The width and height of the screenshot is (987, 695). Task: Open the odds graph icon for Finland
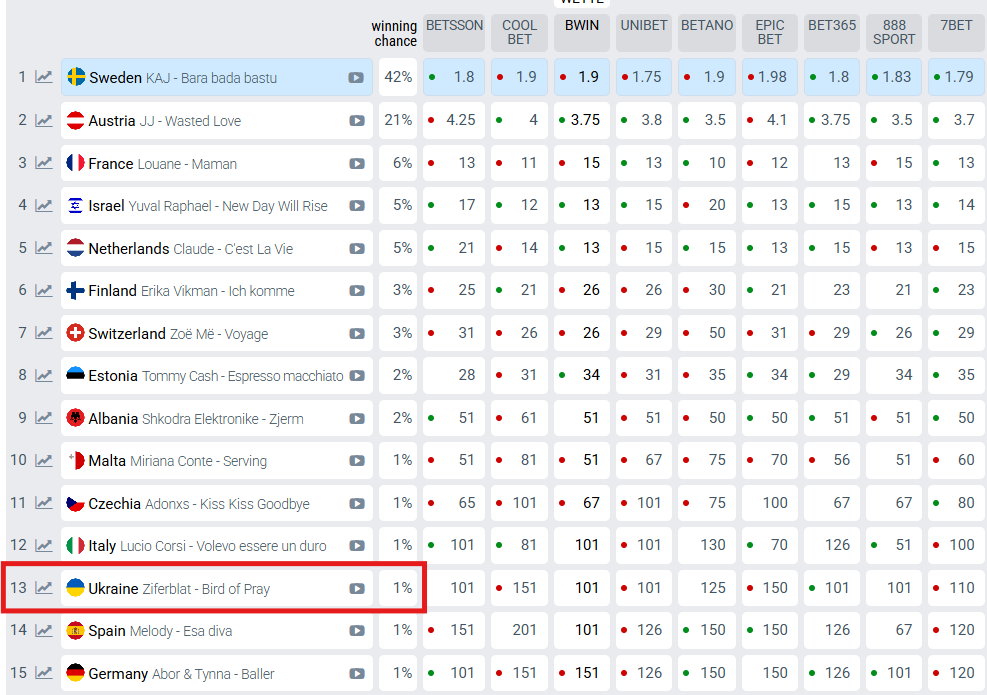coord(44,290)
